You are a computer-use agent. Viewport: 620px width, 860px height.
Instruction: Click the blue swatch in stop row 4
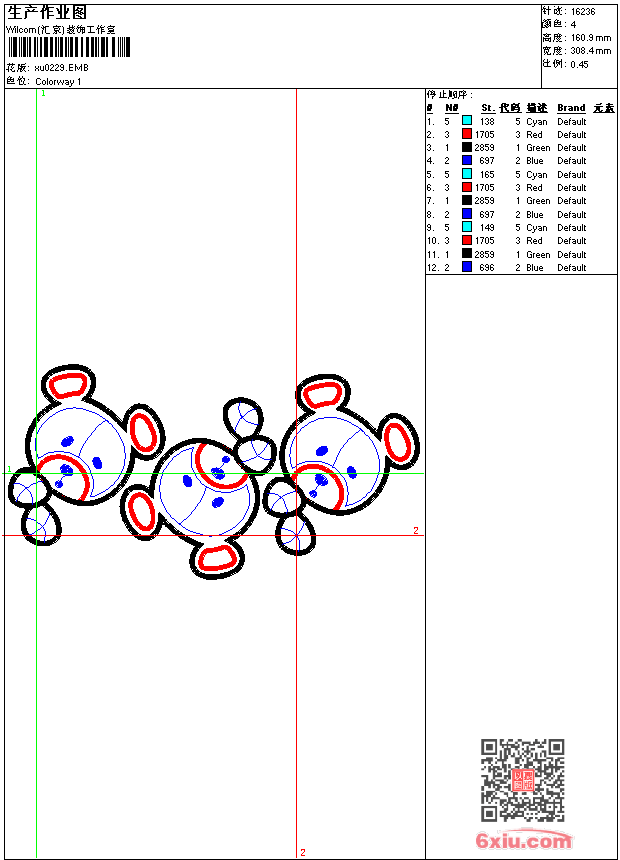click(466, 160)
